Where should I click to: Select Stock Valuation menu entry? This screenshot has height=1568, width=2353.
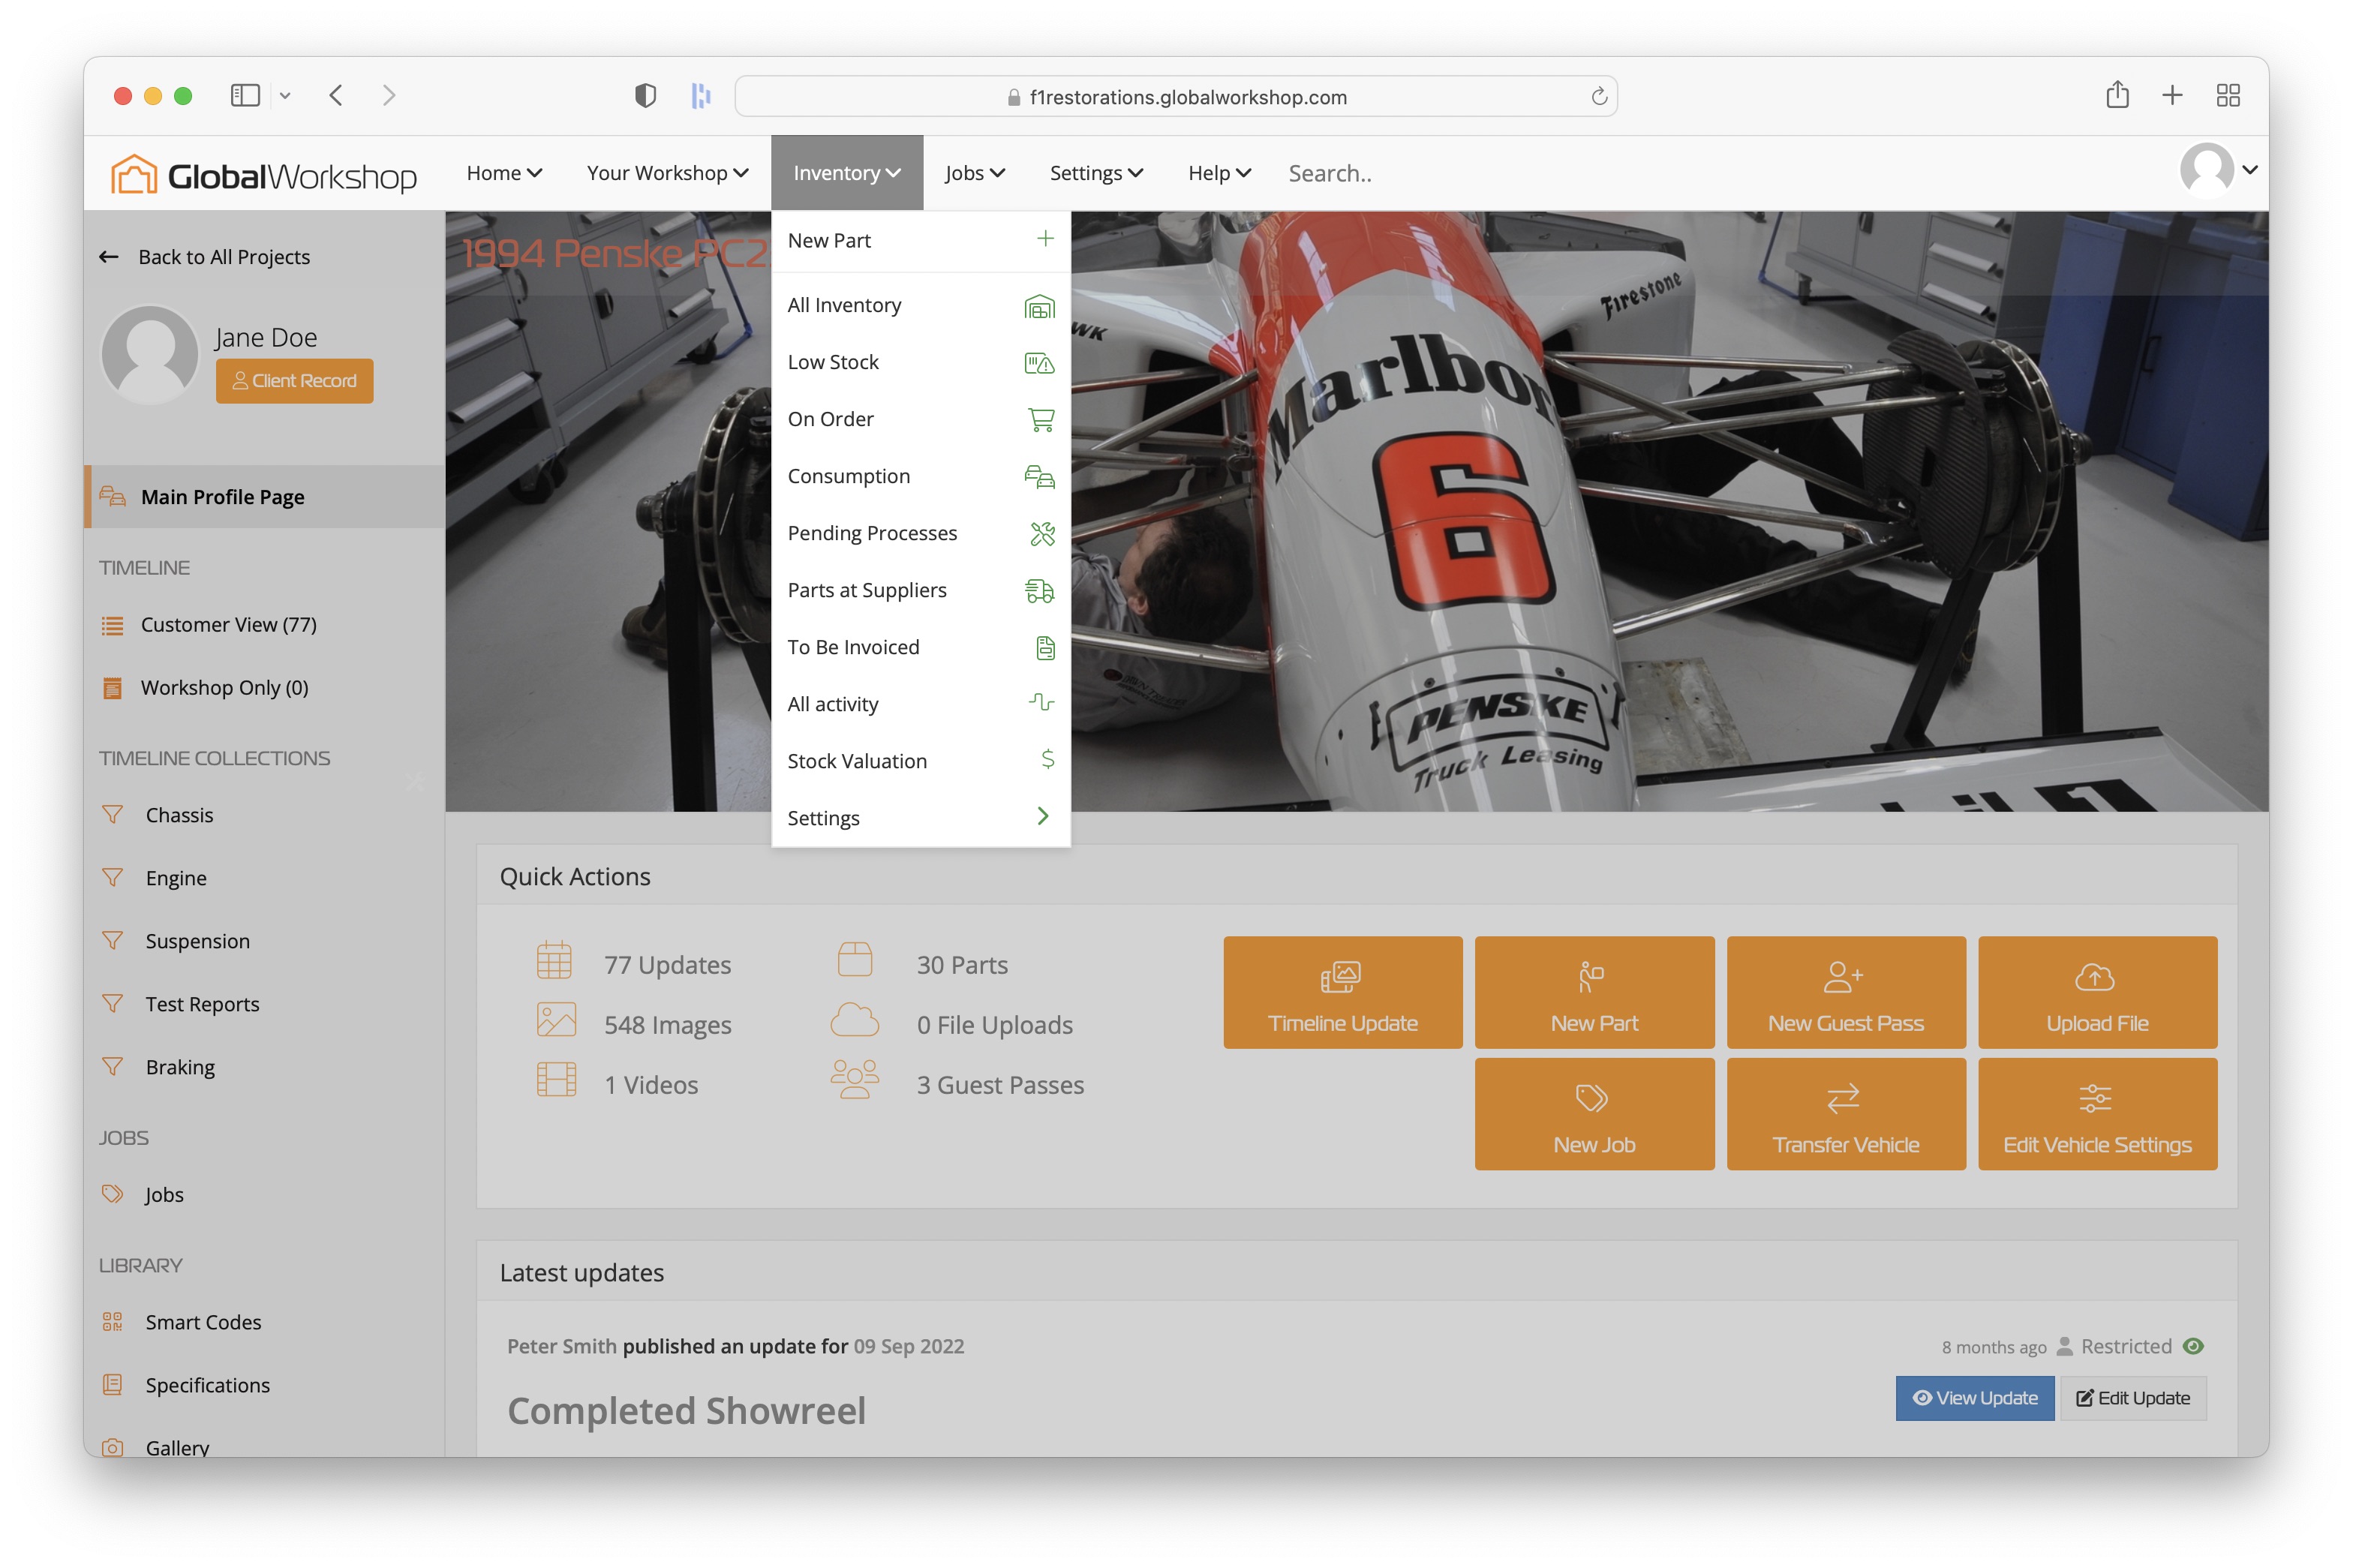920,761
